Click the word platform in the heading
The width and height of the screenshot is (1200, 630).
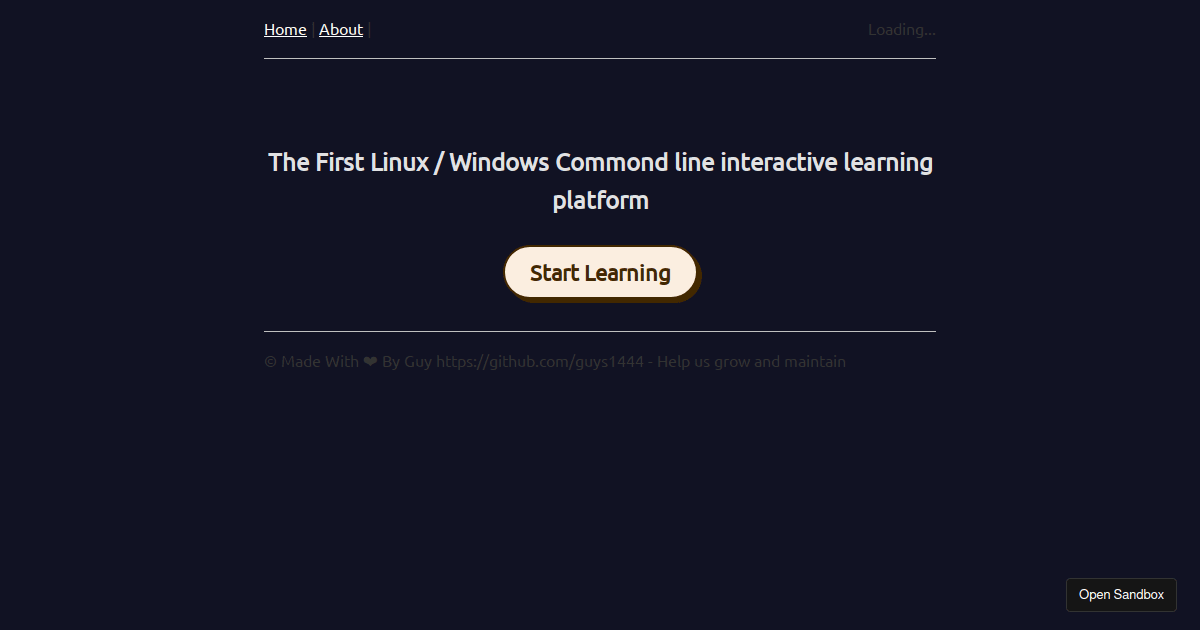[x=600, y=199]
